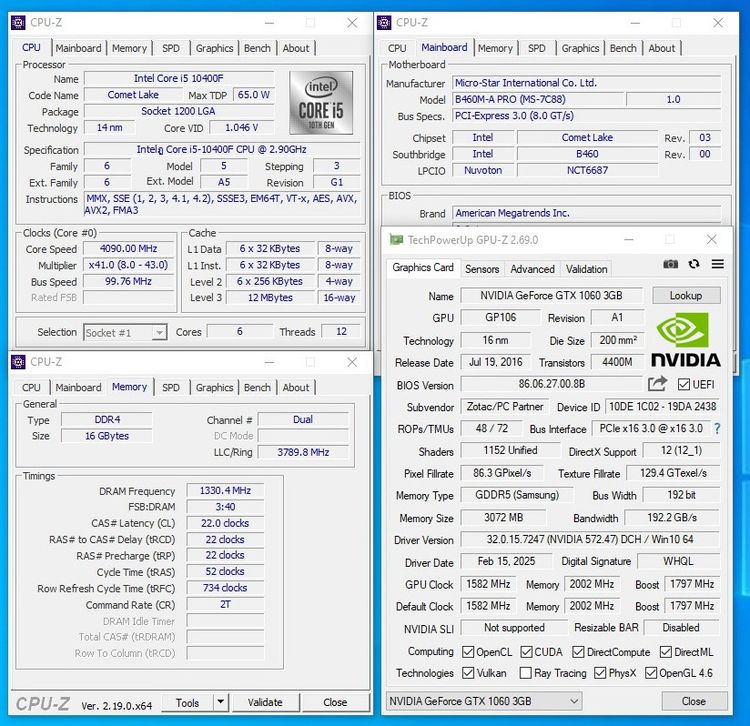Click the Tools button in CPU-Z
Image resolution: width=750 pixels, height=726 pixels.
click(188, 702)
